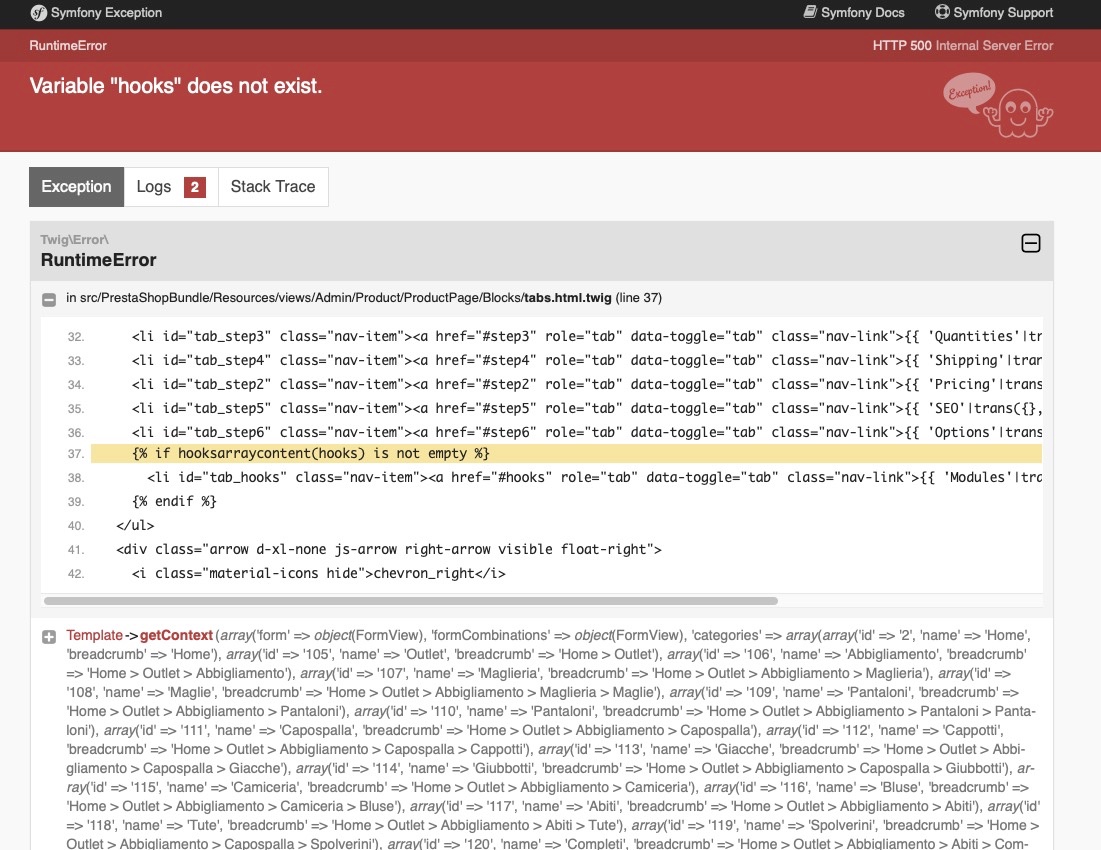1101x850 pixels.
Task: Switch to the Stack Trace tab
Action: point(273,187)
